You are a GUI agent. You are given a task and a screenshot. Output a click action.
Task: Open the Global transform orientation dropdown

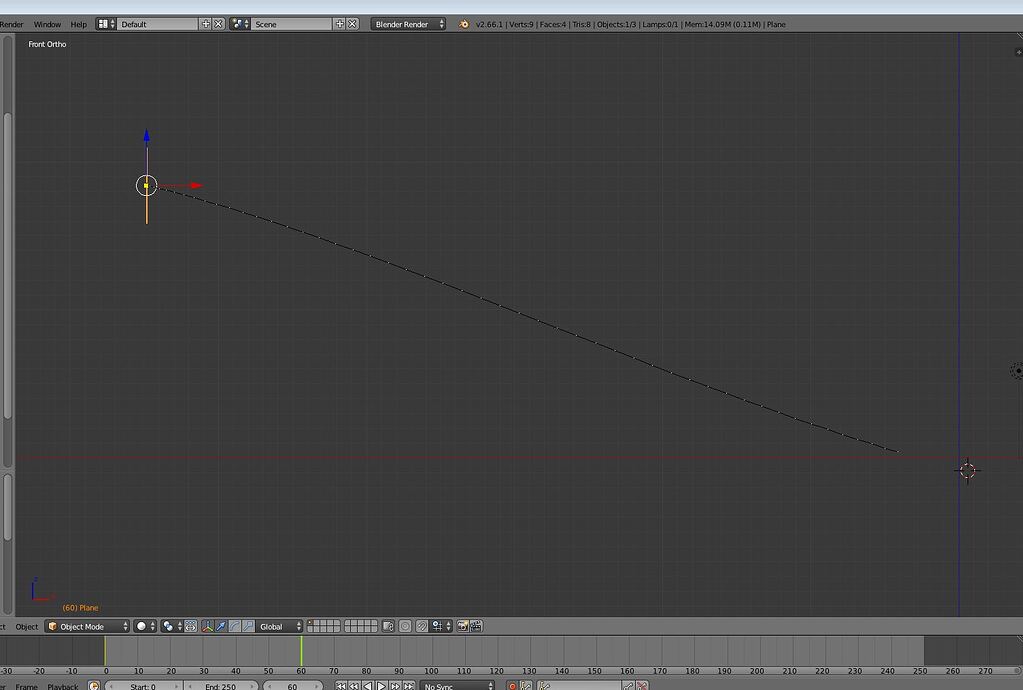pyautogui.click(x=279, y=627)
